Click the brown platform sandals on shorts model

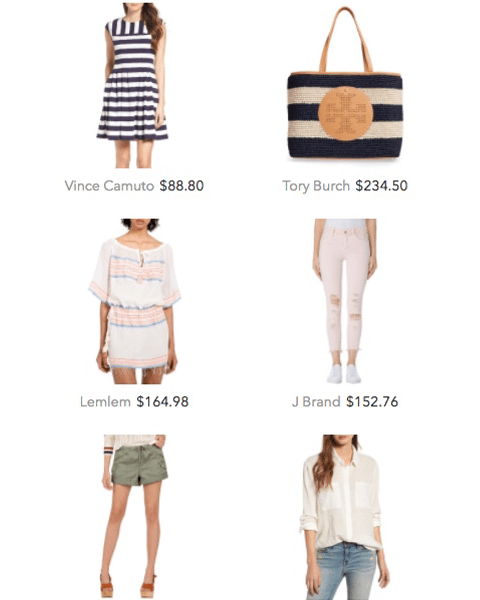coord(128,585)
